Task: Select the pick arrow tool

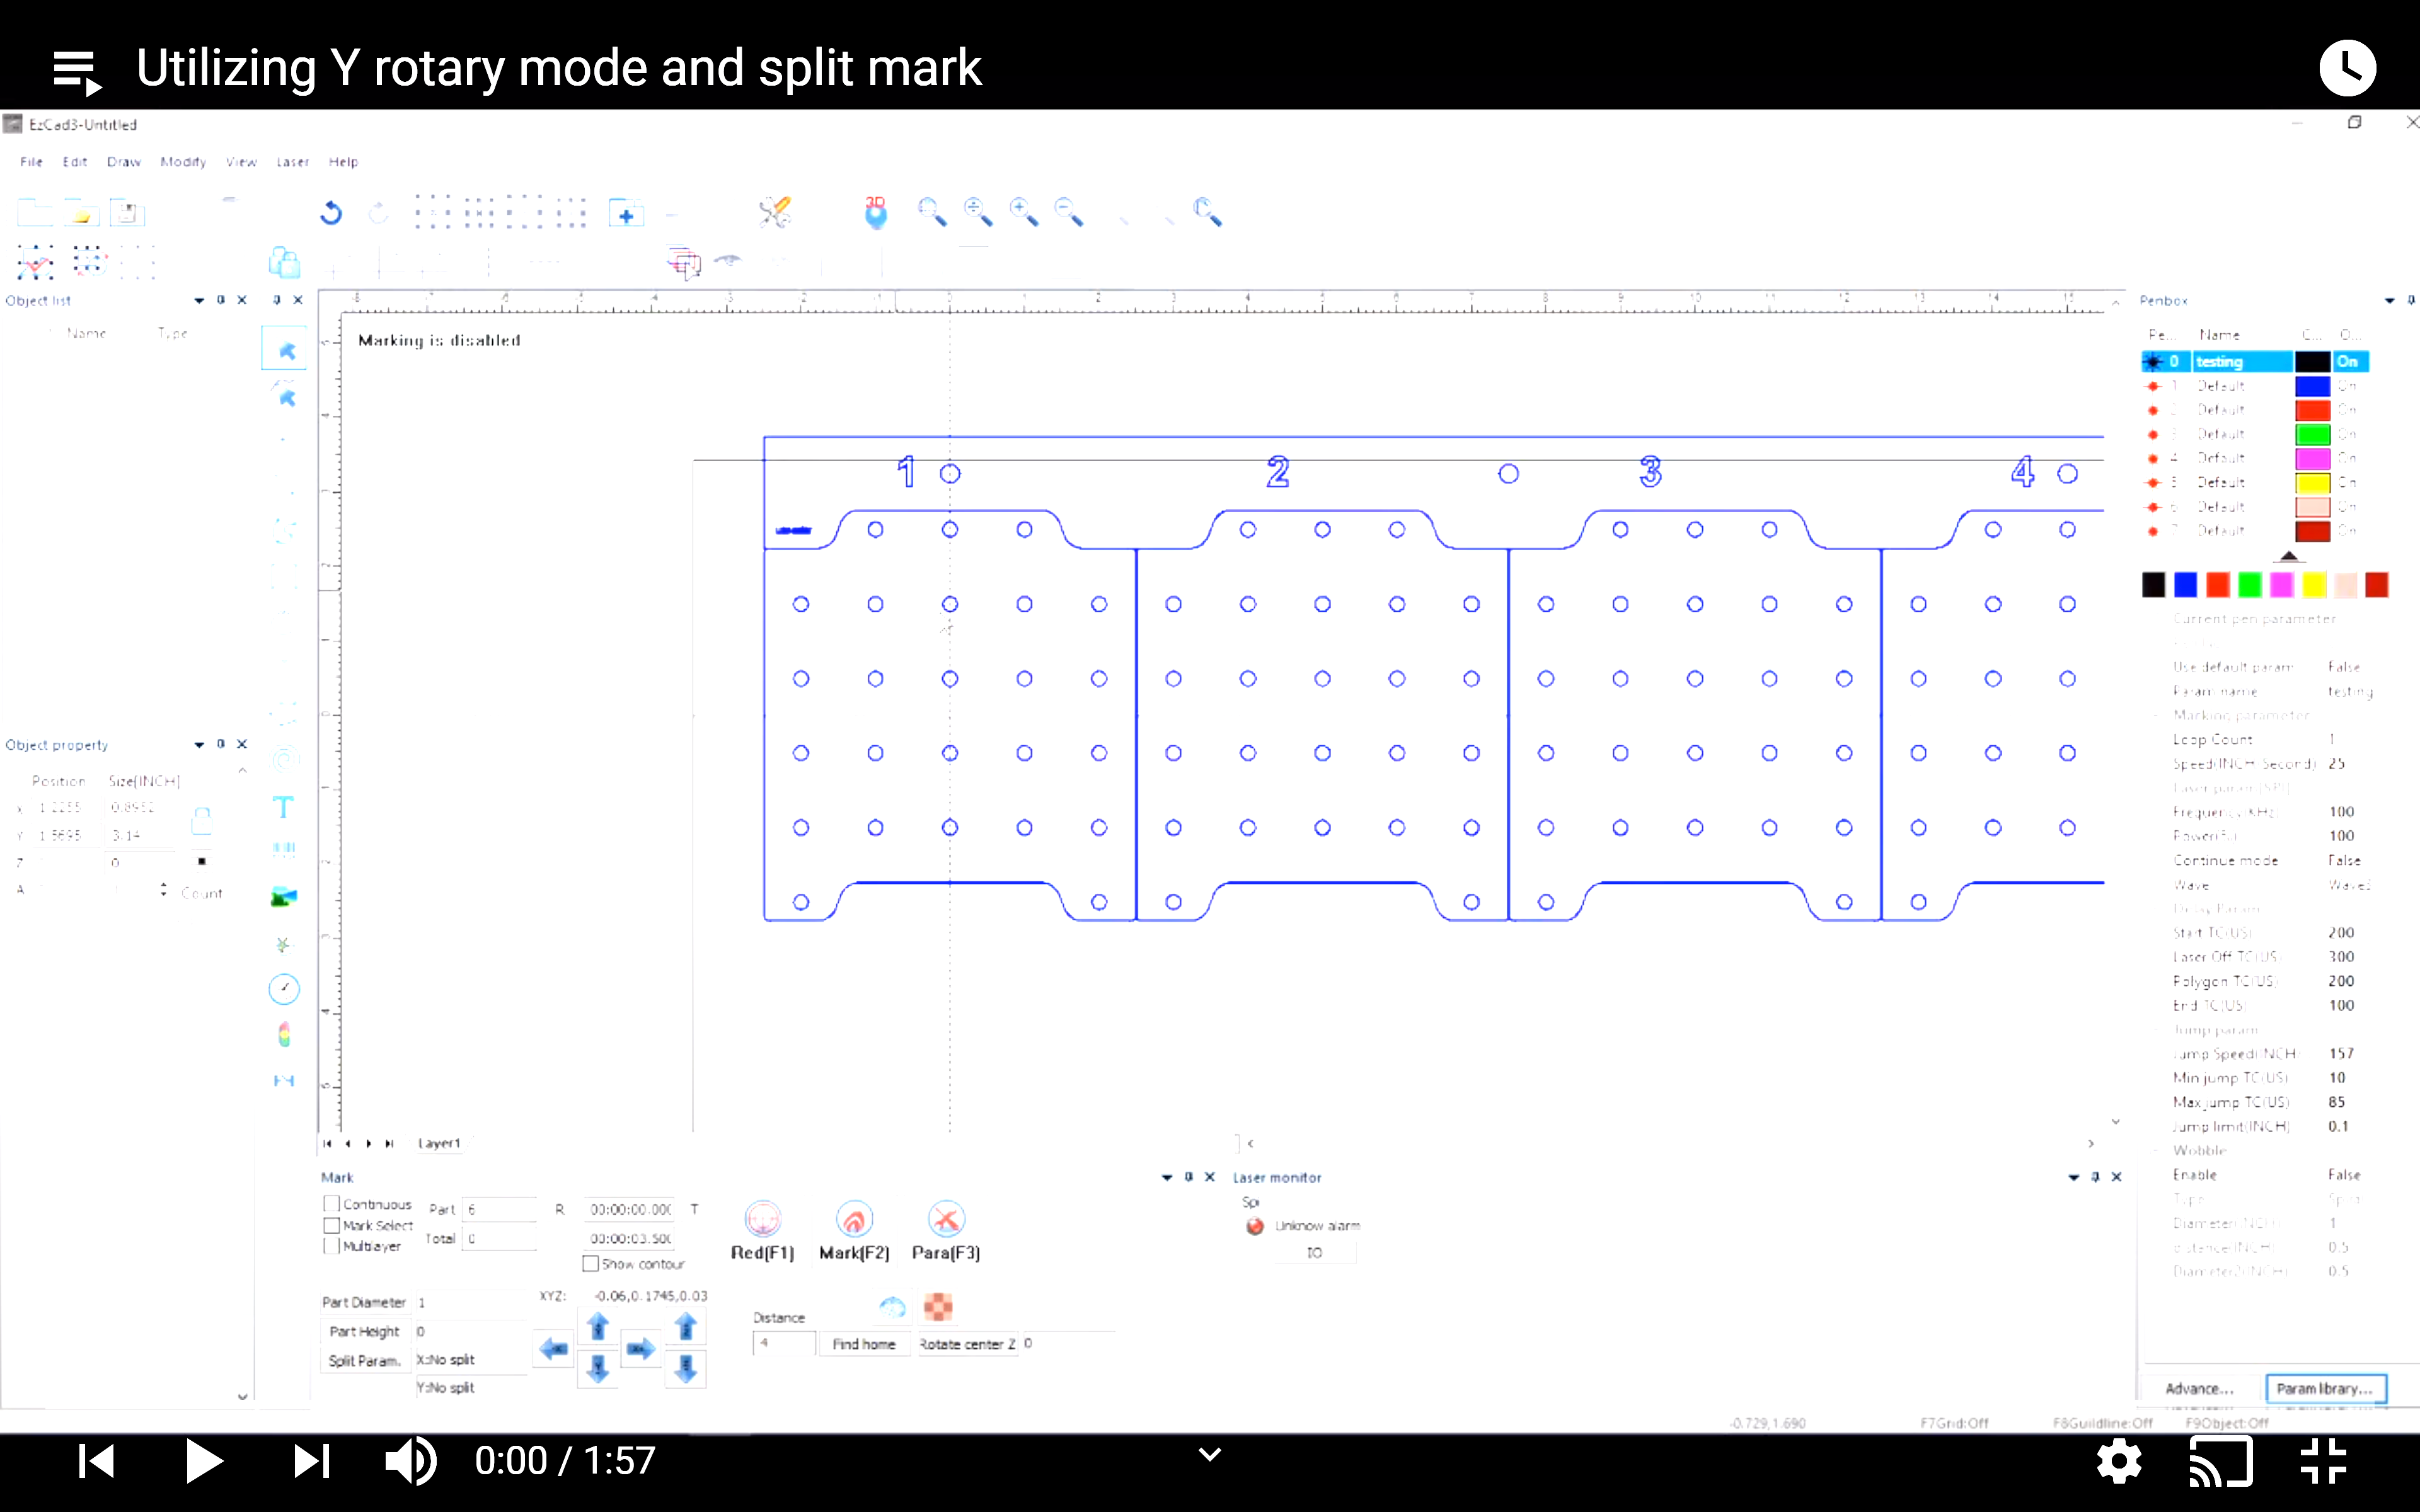Action: 285,351
